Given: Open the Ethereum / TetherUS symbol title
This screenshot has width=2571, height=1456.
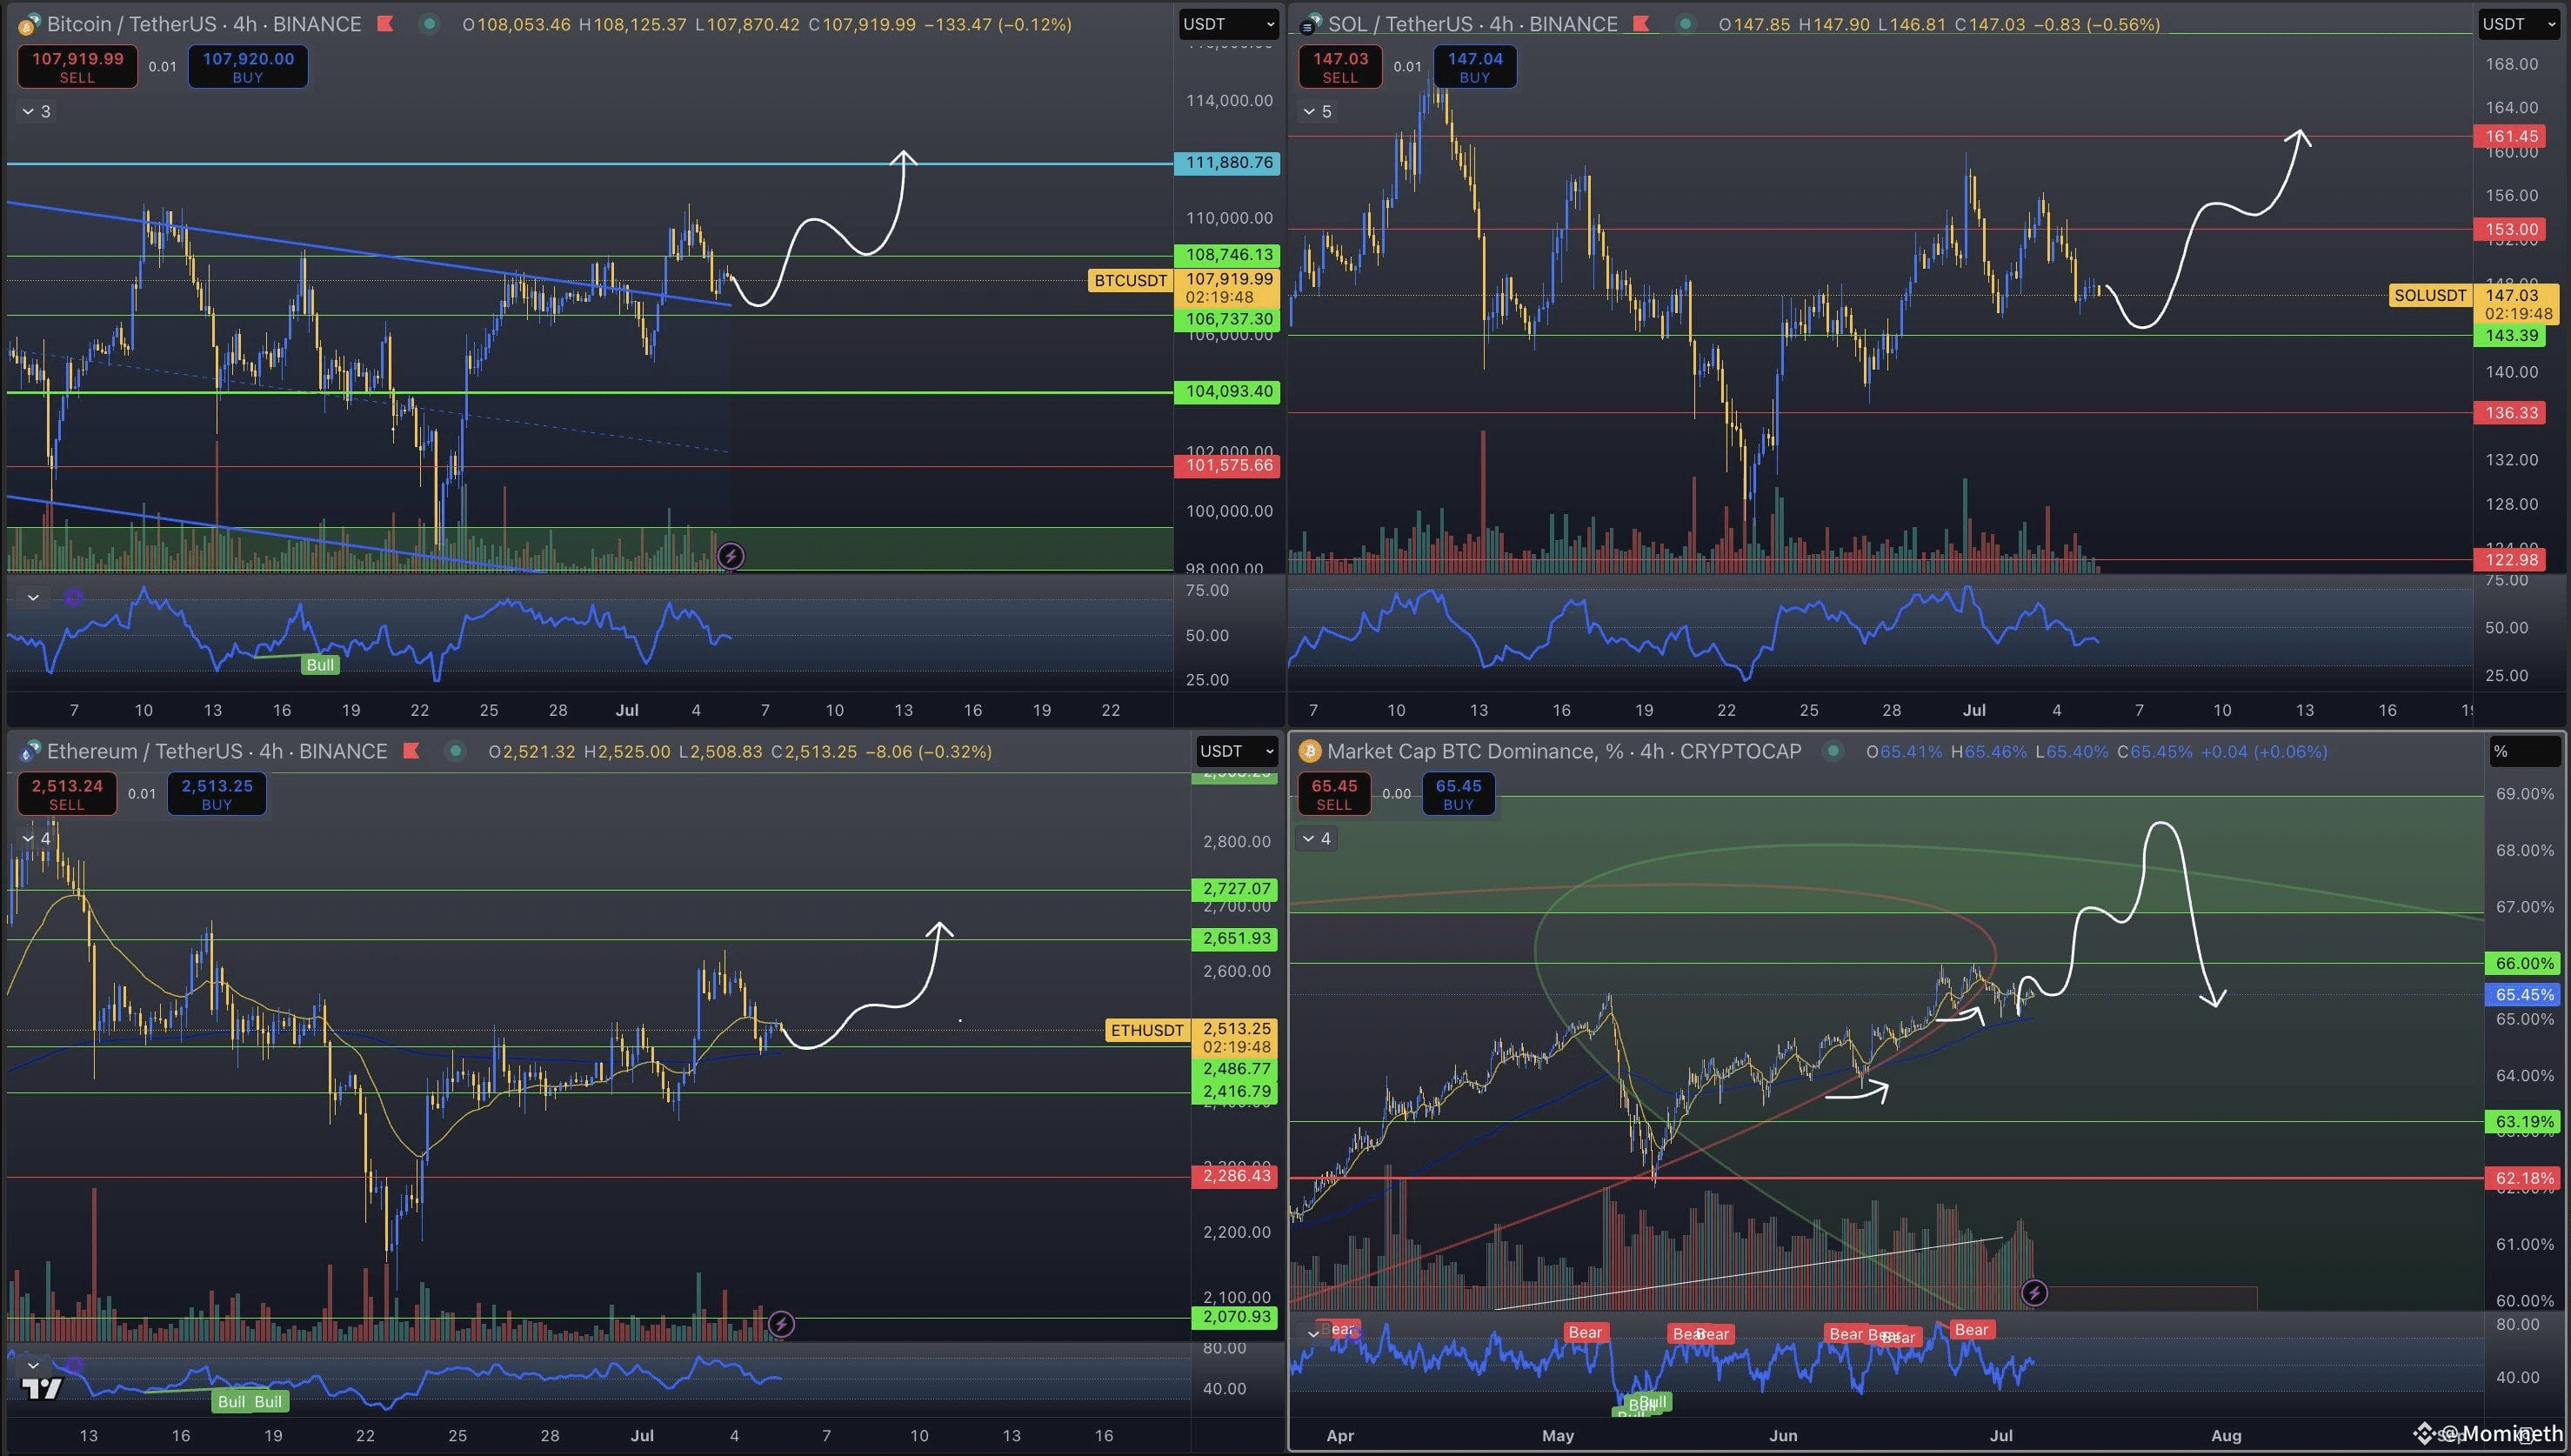Looking at the screenshot, I should pyautogui.click(x=217, y=751).
